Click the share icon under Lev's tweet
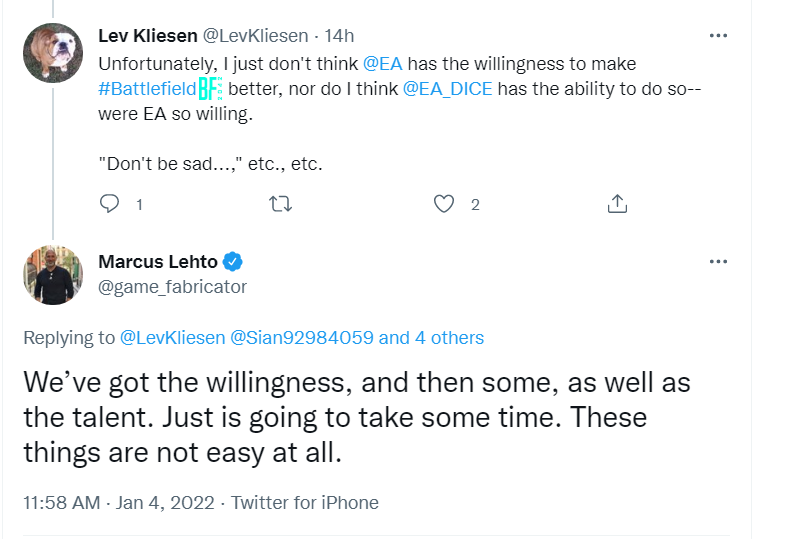Image resolution: width=786 pixels, height=539 pixels. coord(617,204)
